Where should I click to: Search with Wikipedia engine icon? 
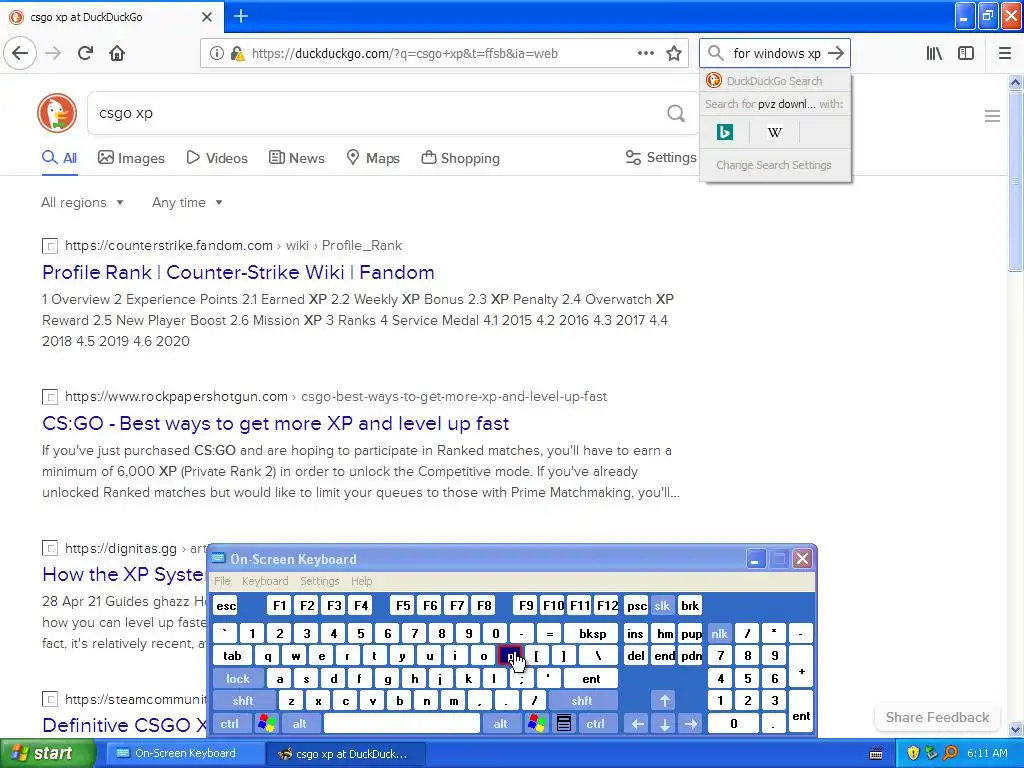[775, 133]
